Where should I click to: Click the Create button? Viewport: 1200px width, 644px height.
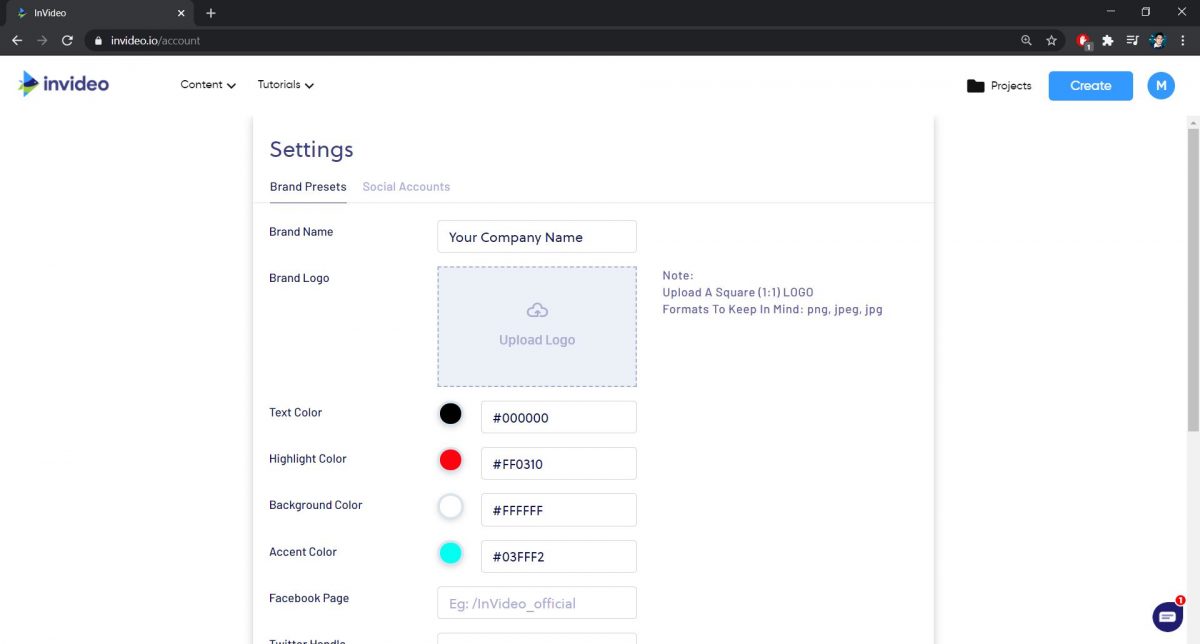[1090, 85]
